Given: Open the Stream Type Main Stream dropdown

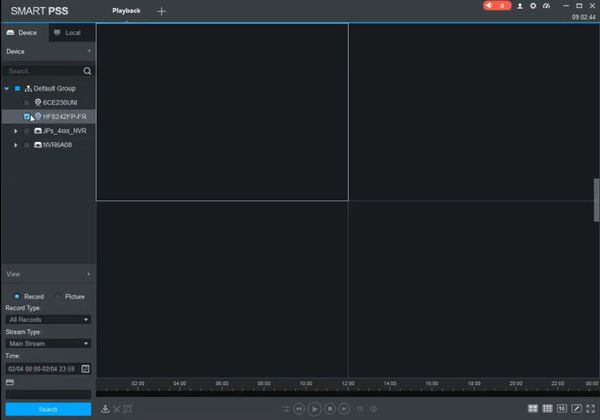Looking at the screenshot, I should coord(48,343).
